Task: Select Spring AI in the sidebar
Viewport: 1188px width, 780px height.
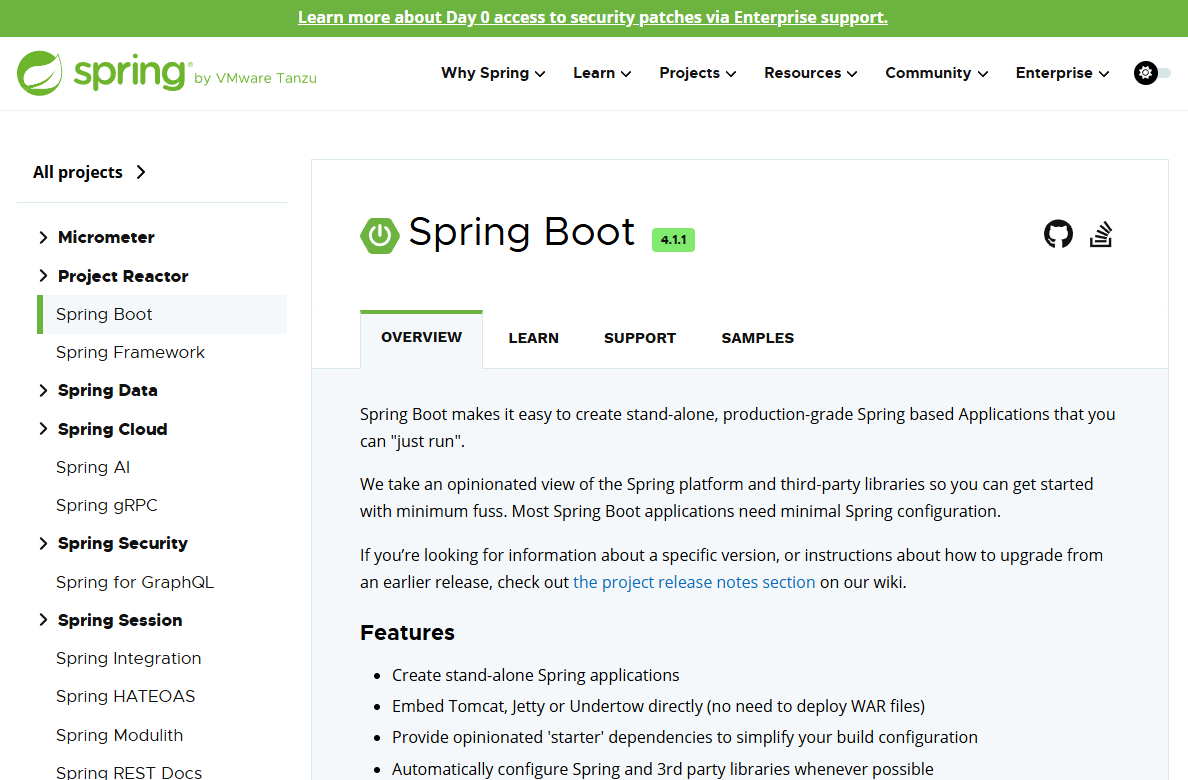Action: click(x=93, y=467)
